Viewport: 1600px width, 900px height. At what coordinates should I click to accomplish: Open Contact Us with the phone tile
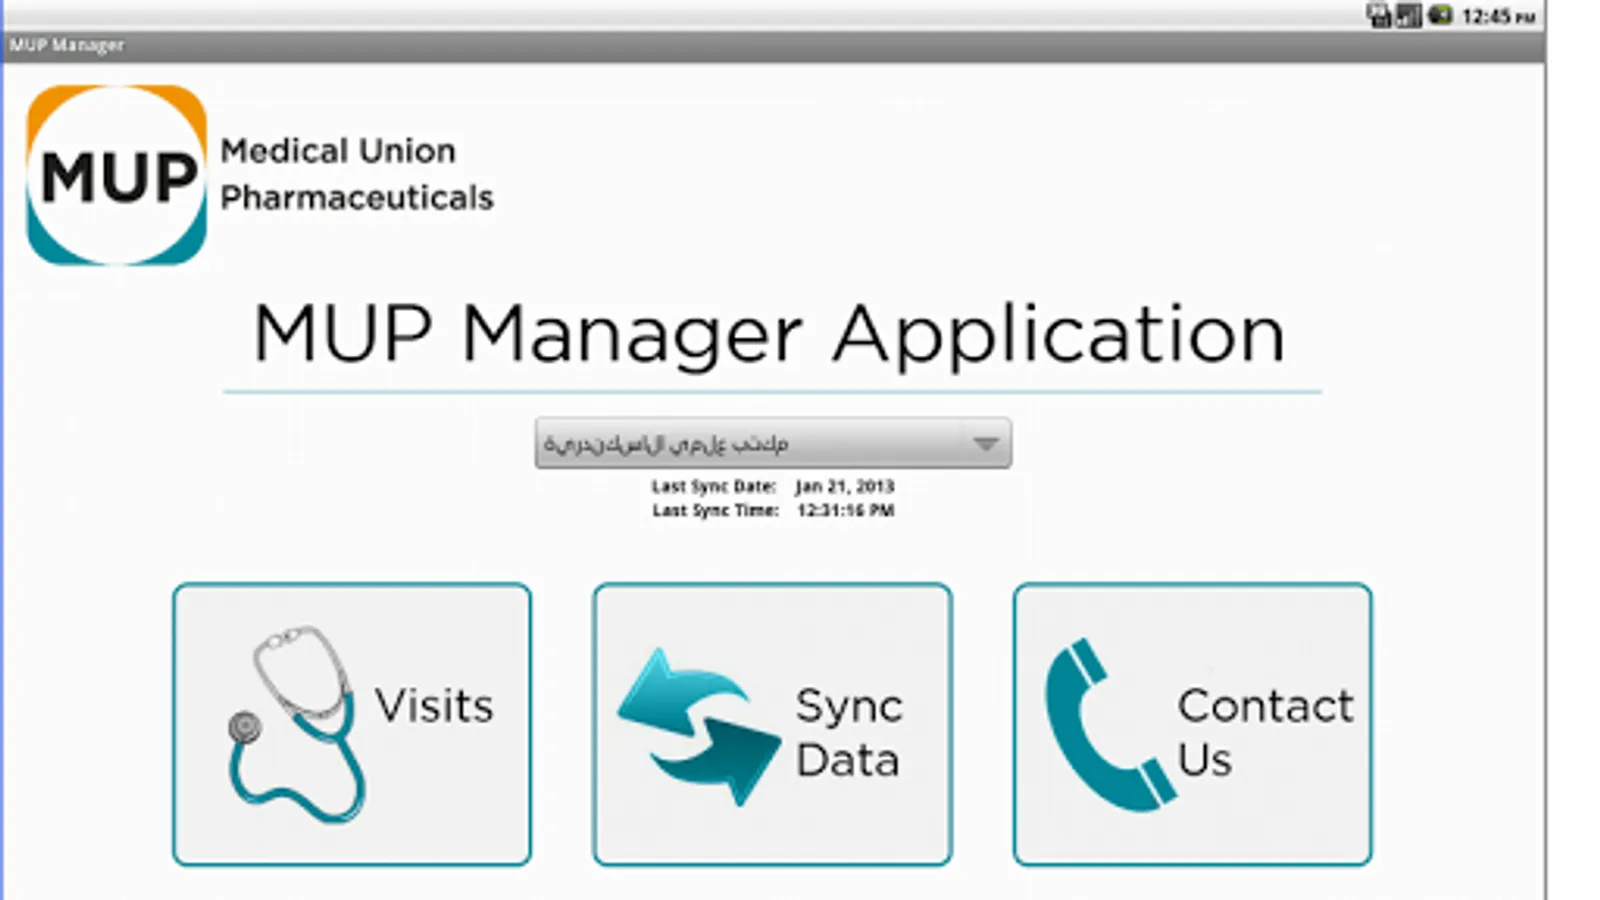[1192, 725]
